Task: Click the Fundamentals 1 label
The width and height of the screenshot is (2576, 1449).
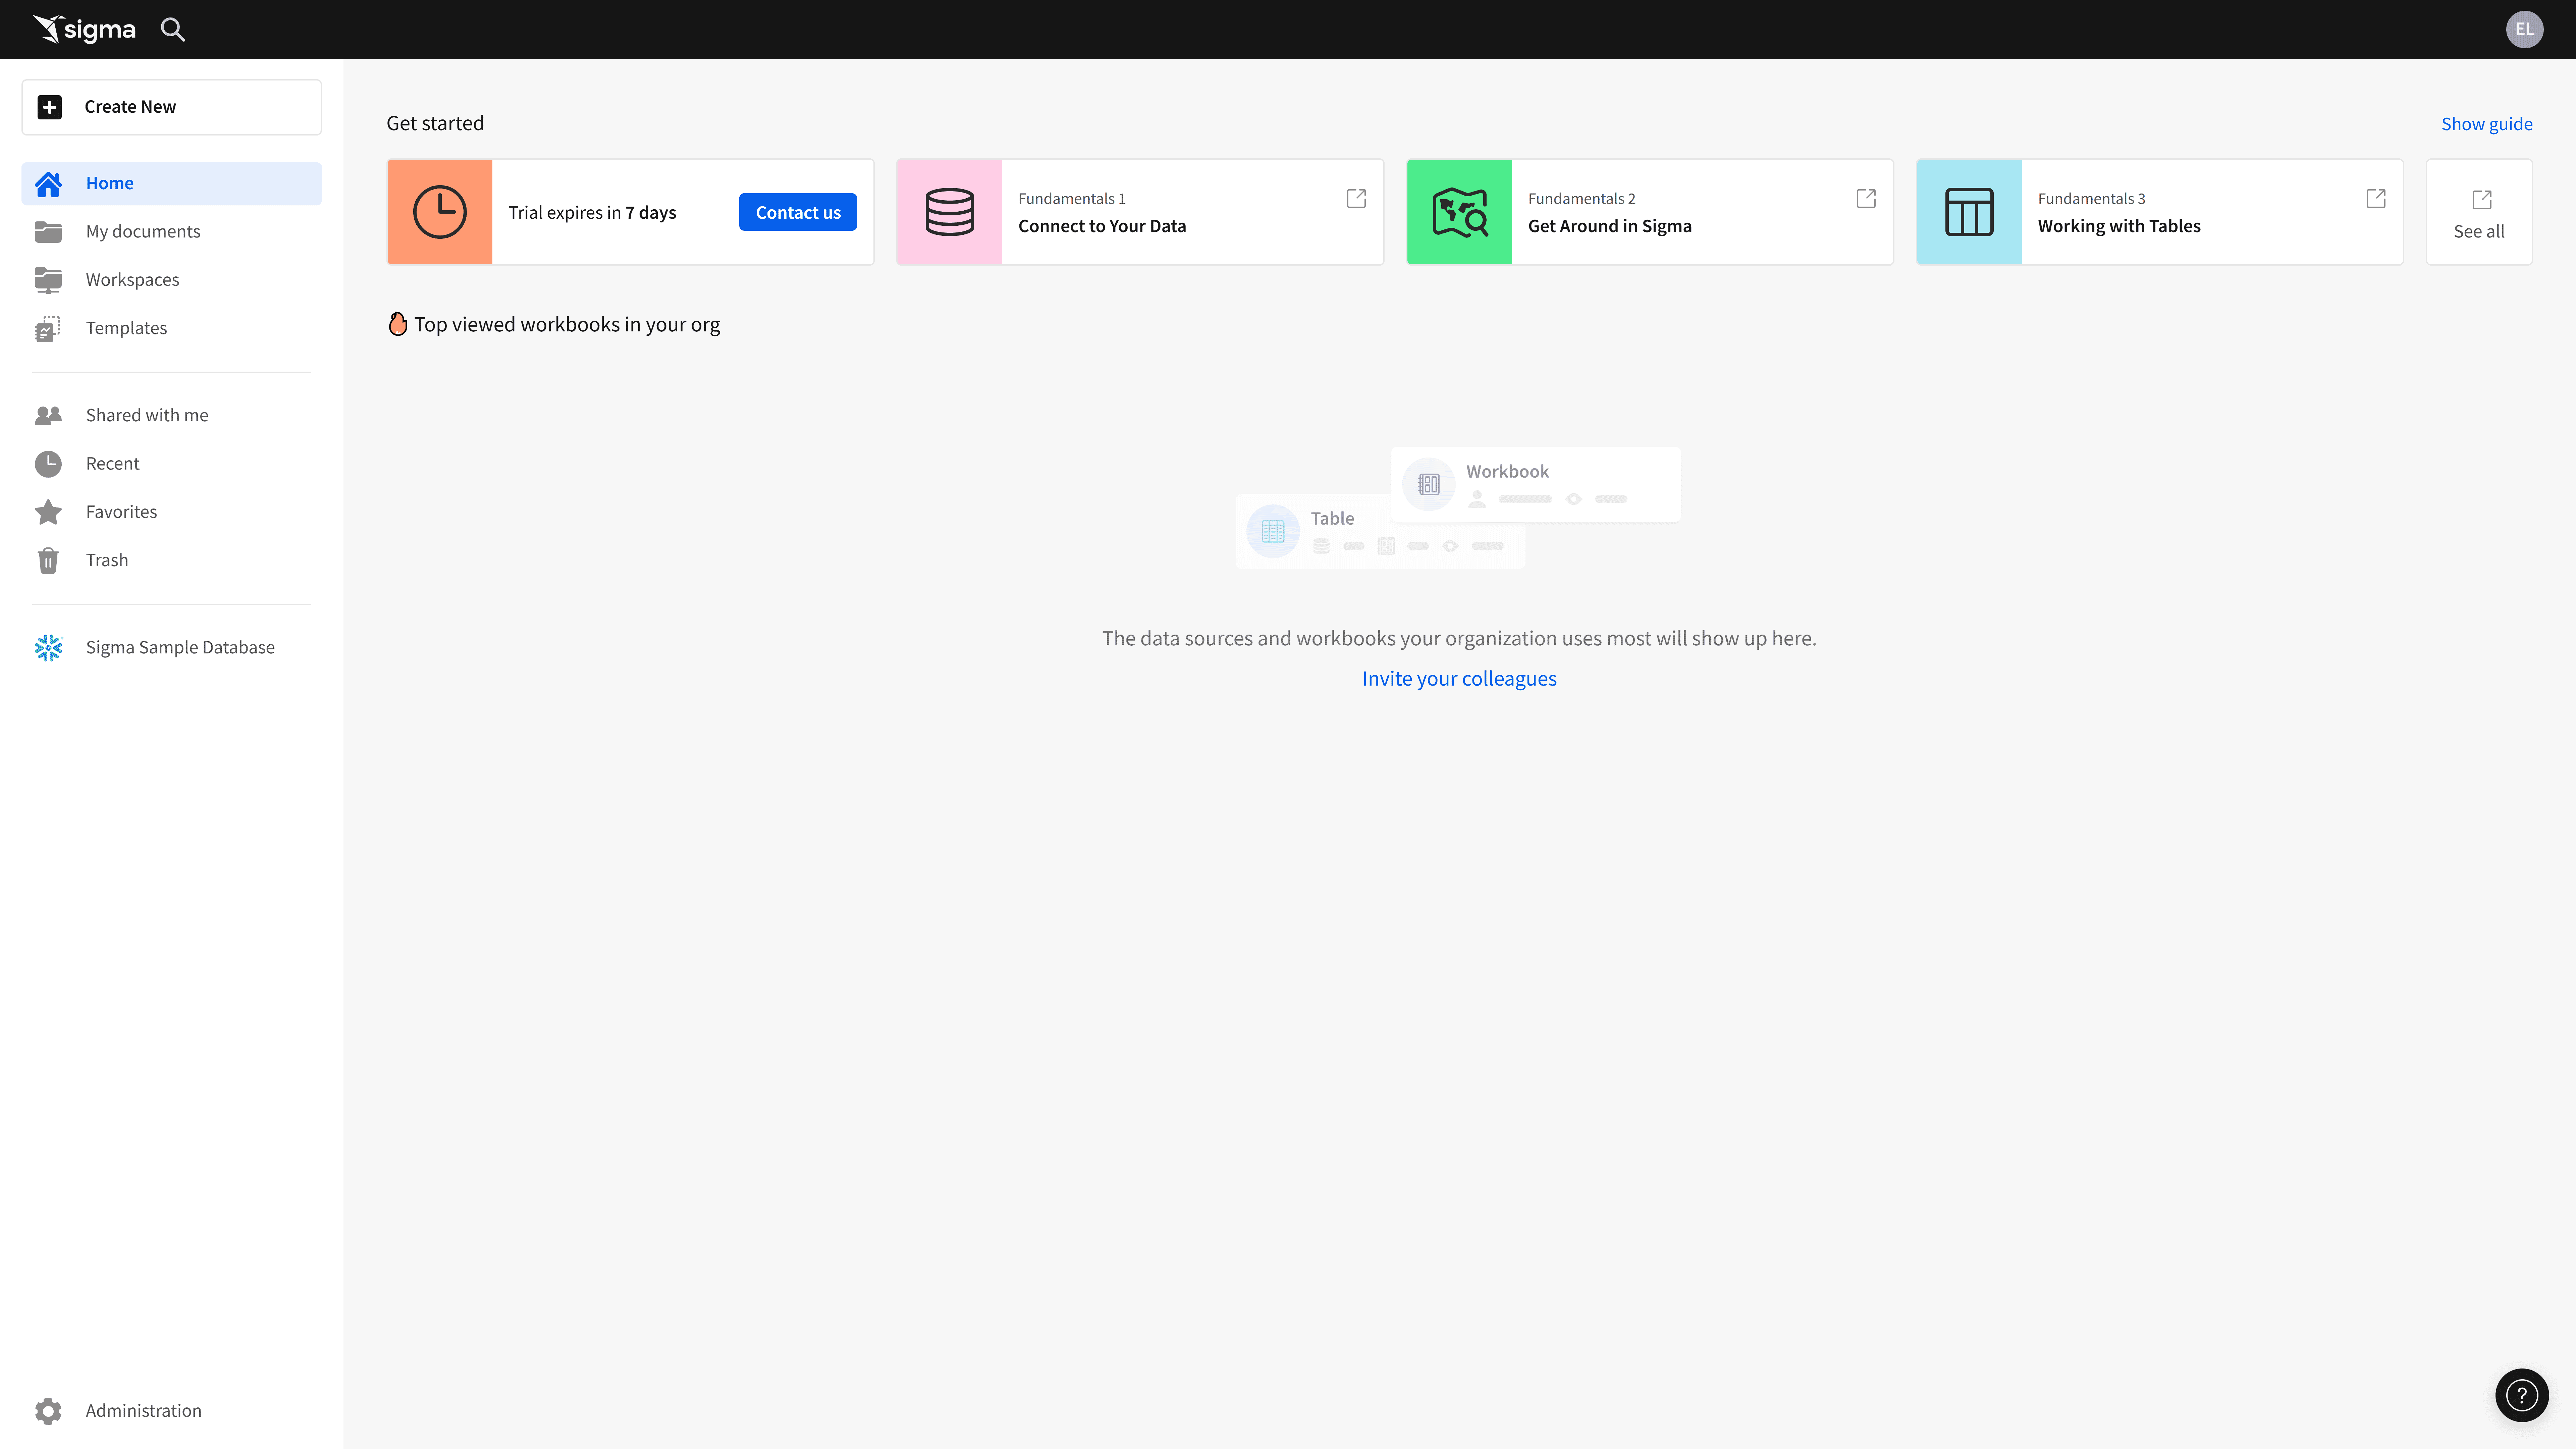Action: [x=1072, y=199]
